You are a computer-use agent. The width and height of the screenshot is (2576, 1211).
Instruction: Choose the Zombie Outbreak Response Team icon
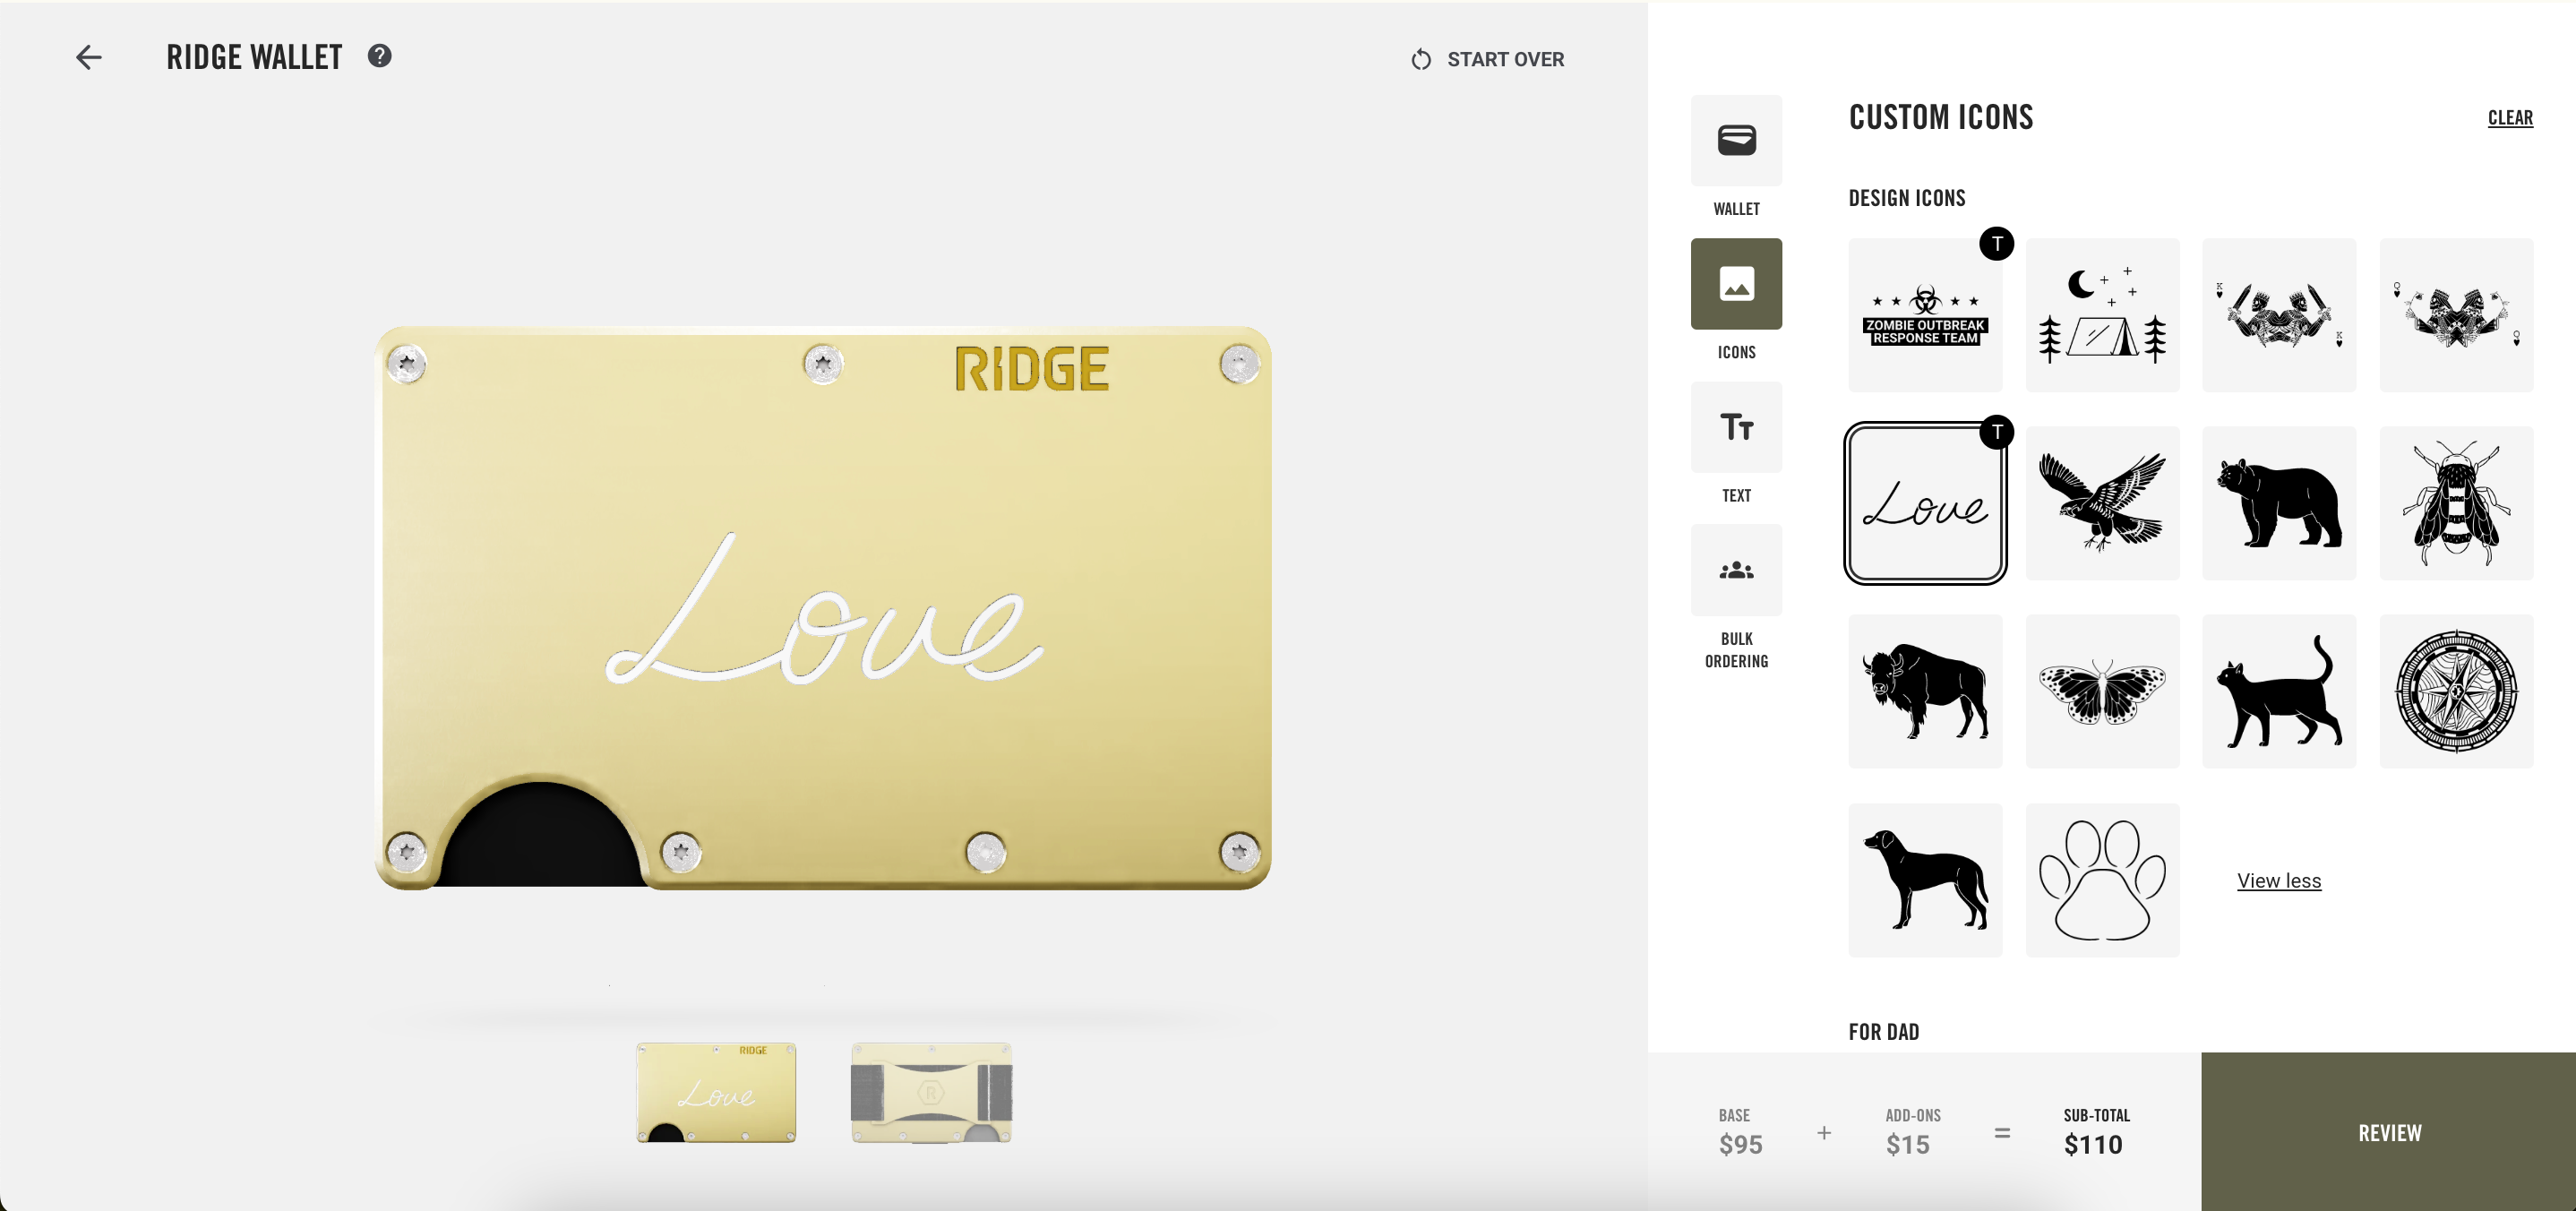(1925, 315)
